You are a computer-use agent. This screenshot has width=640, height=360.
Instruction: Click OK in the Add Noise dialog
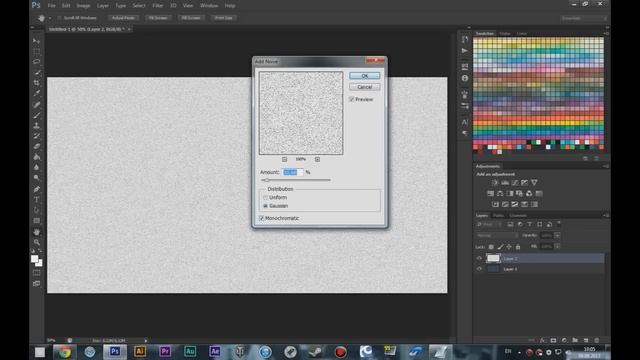tap(364, 76)
